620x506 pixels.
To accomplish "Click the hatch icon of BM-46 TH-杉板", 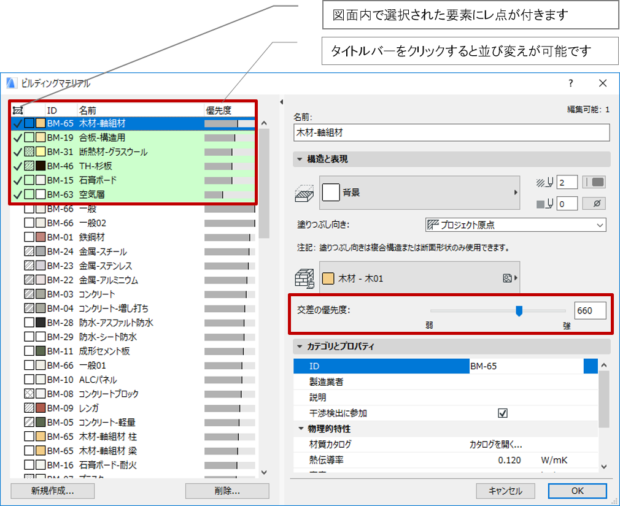I will pos(29,166).
